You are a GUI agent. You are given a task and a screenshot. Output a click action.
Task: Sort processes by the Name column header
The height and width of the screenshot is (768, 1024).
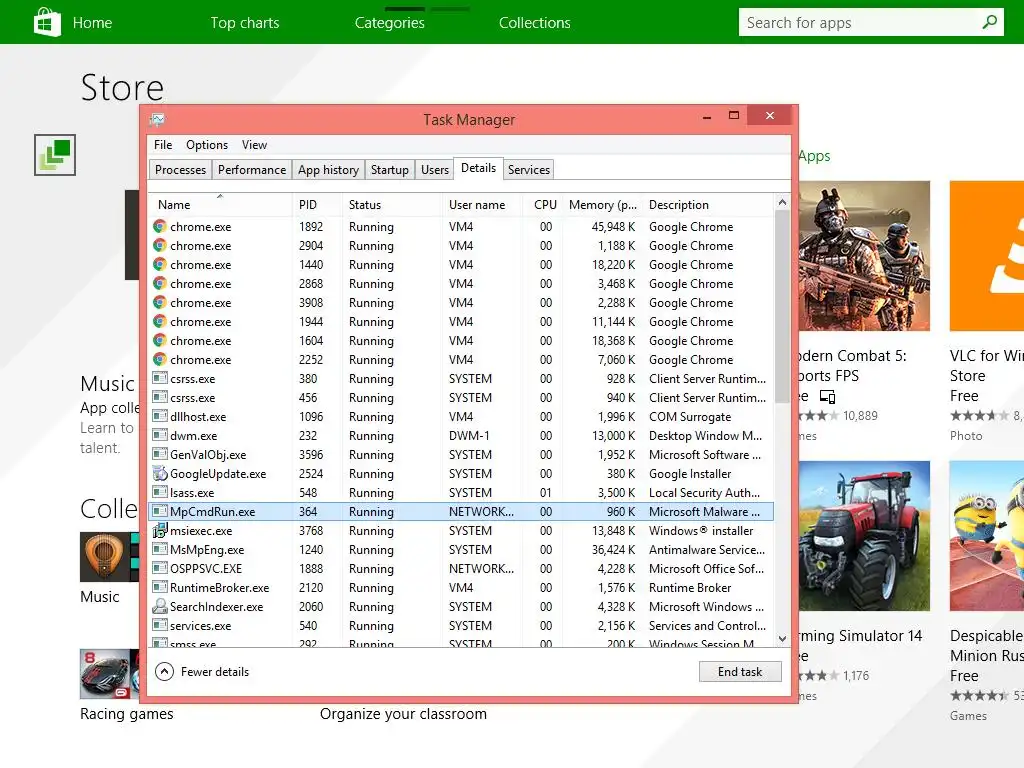coord(220,204)
